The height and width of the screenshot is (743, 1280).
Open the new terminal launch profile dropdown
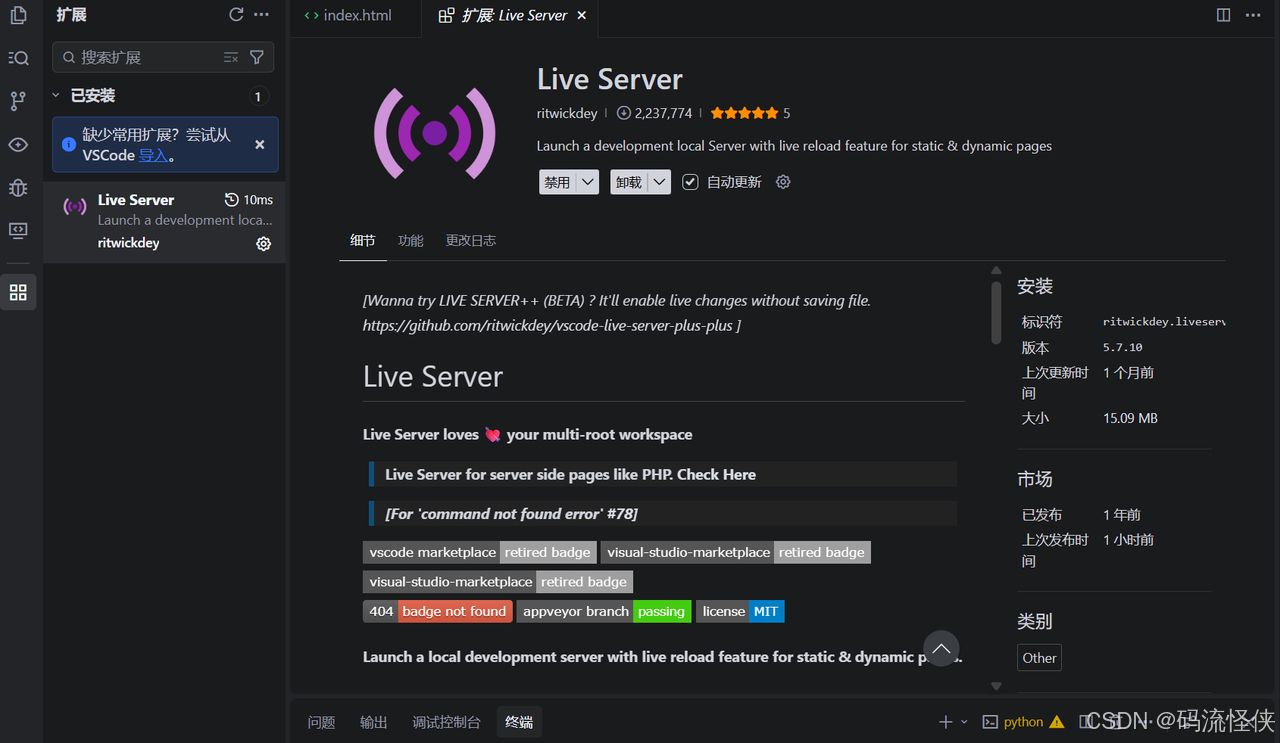tap(964, 722)
